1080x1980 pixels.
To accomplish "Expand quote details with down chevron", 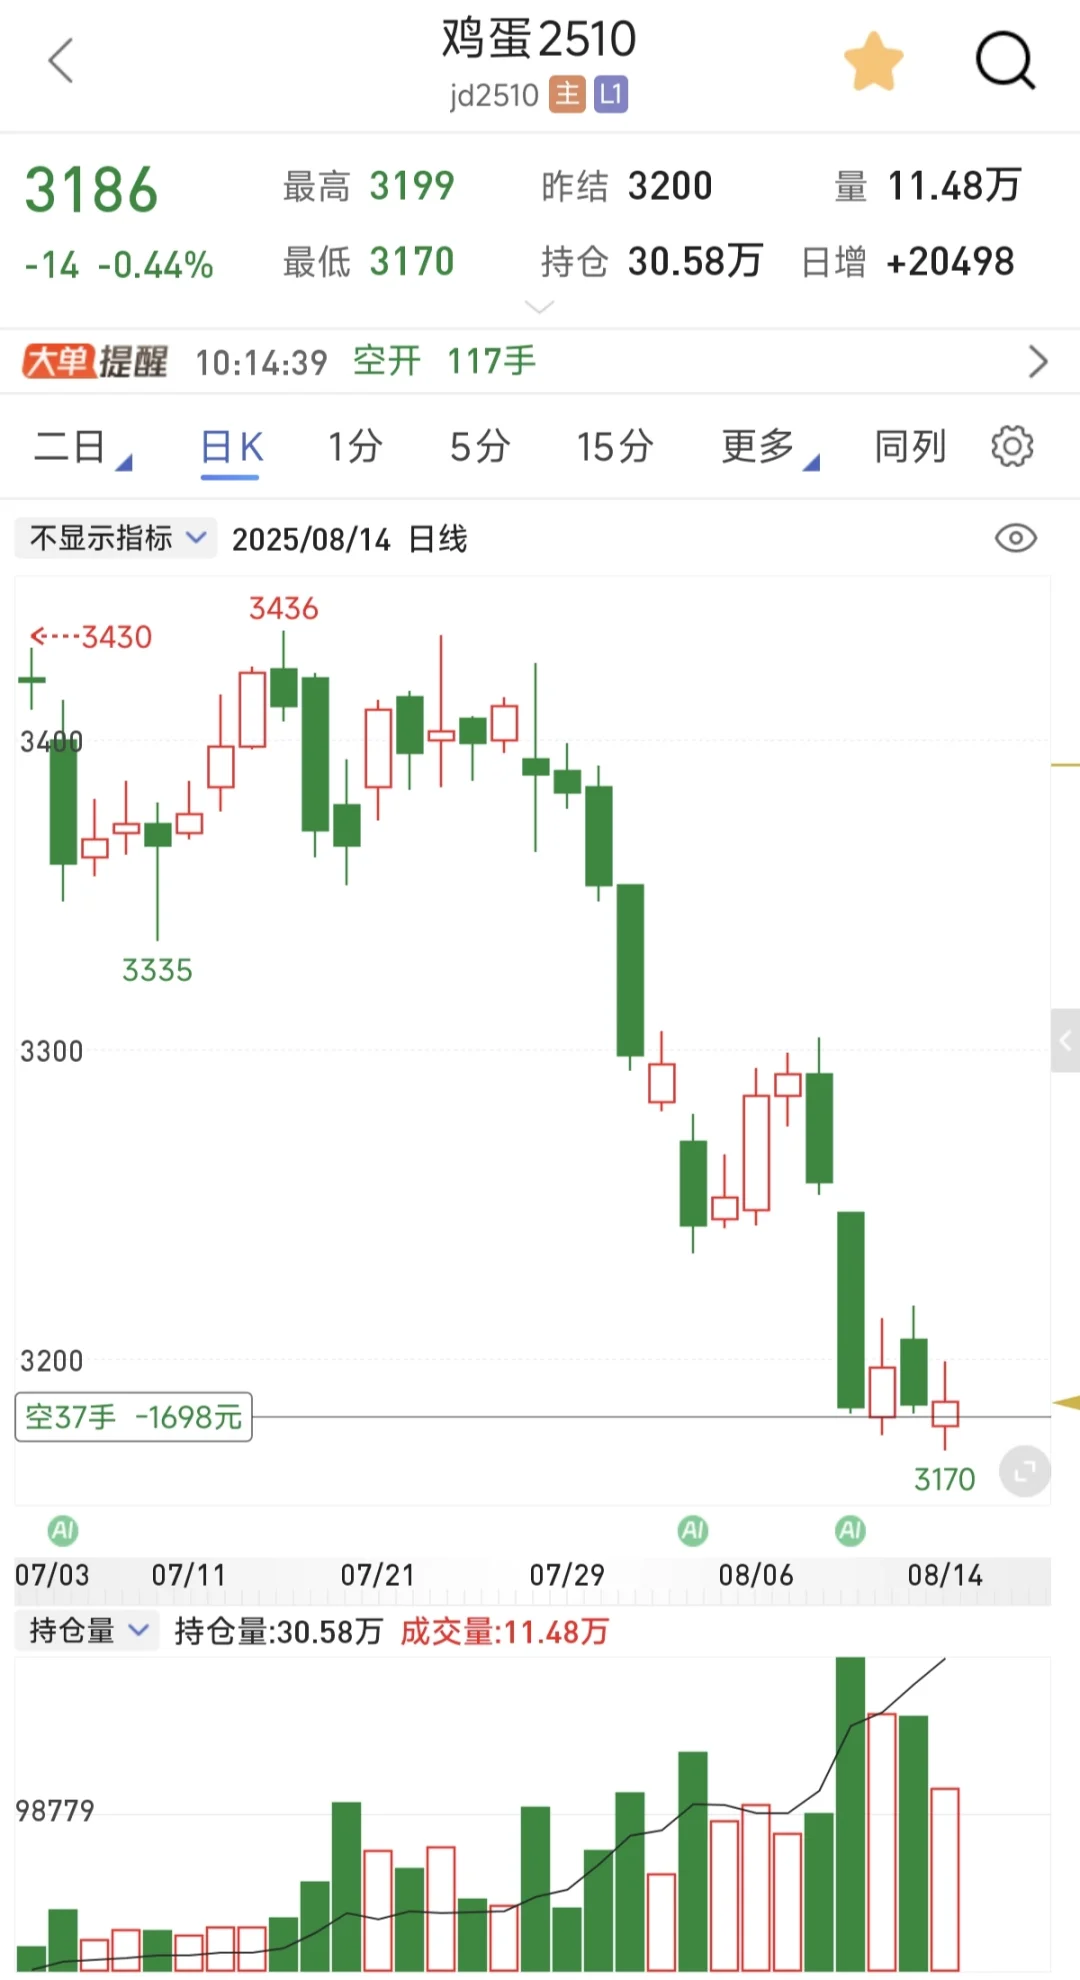I will pos(539,307).
